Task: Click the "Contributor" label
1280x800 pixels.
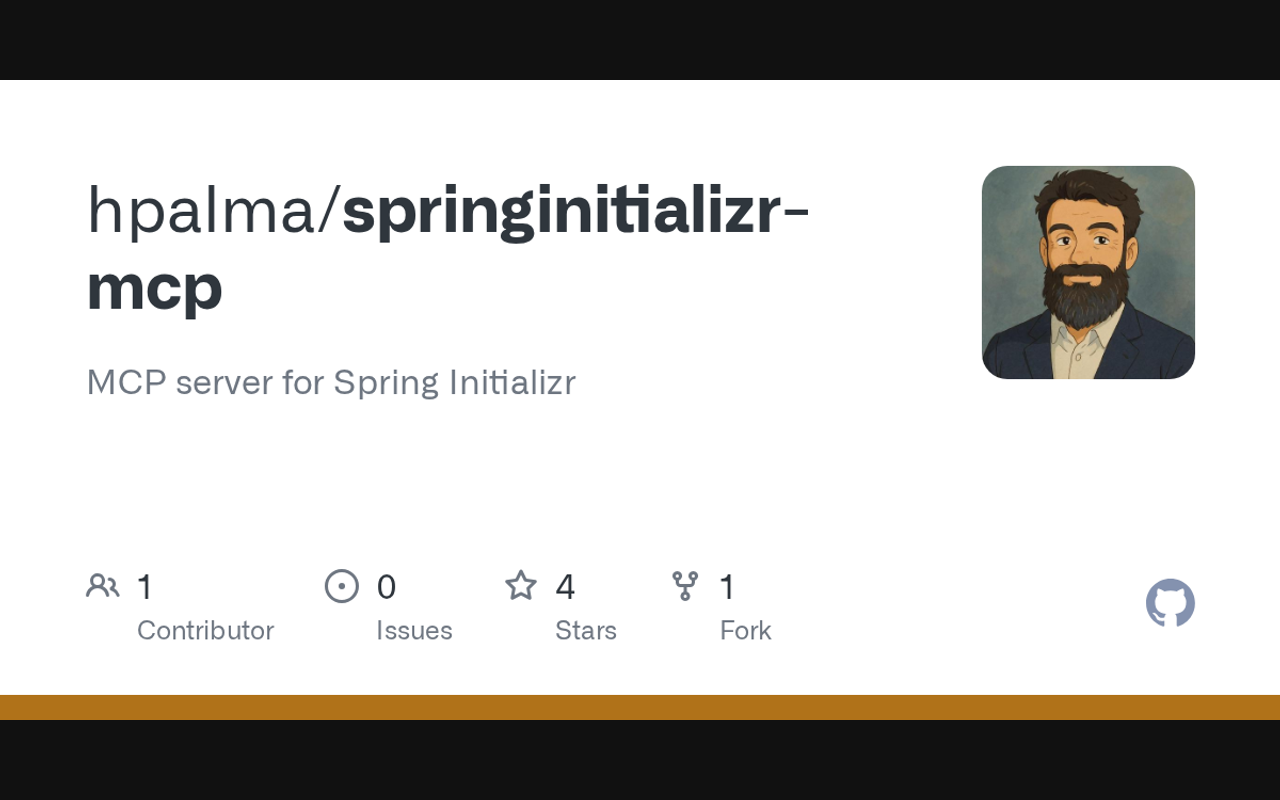Action: [x=205, y=630]
